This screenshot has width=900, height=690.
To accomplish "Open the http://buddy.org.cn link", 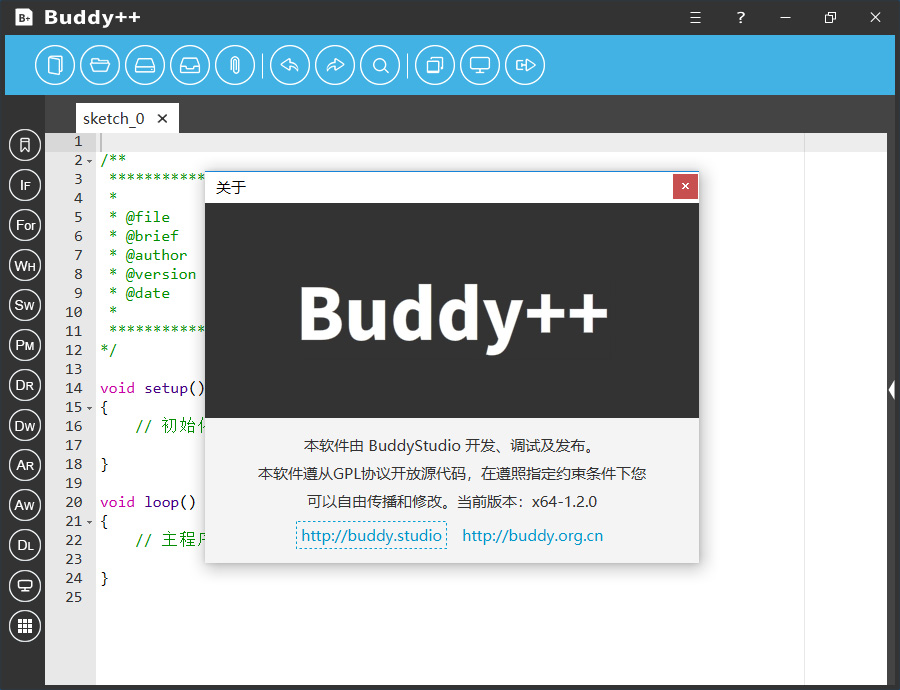I will [533, 536].
